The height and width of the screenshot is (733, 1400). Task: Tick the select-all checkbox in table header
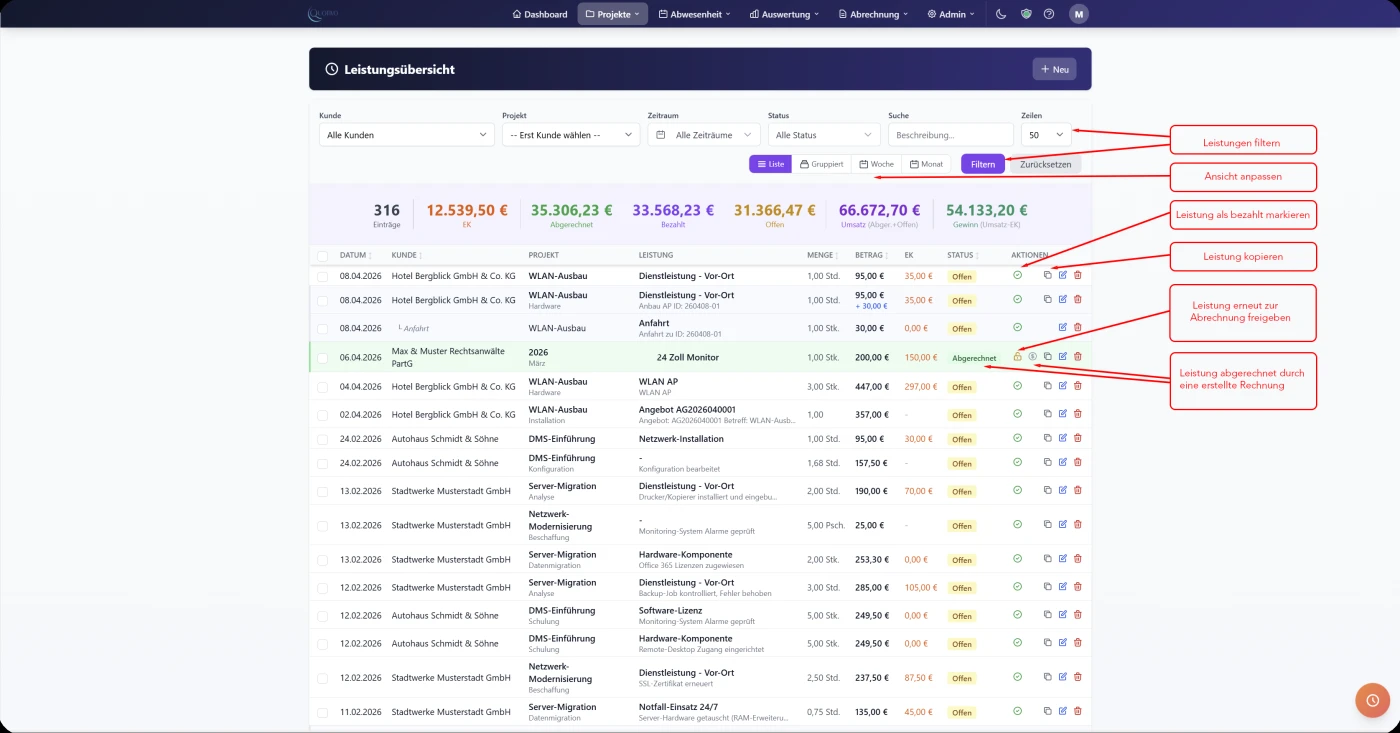pos(322,255)
